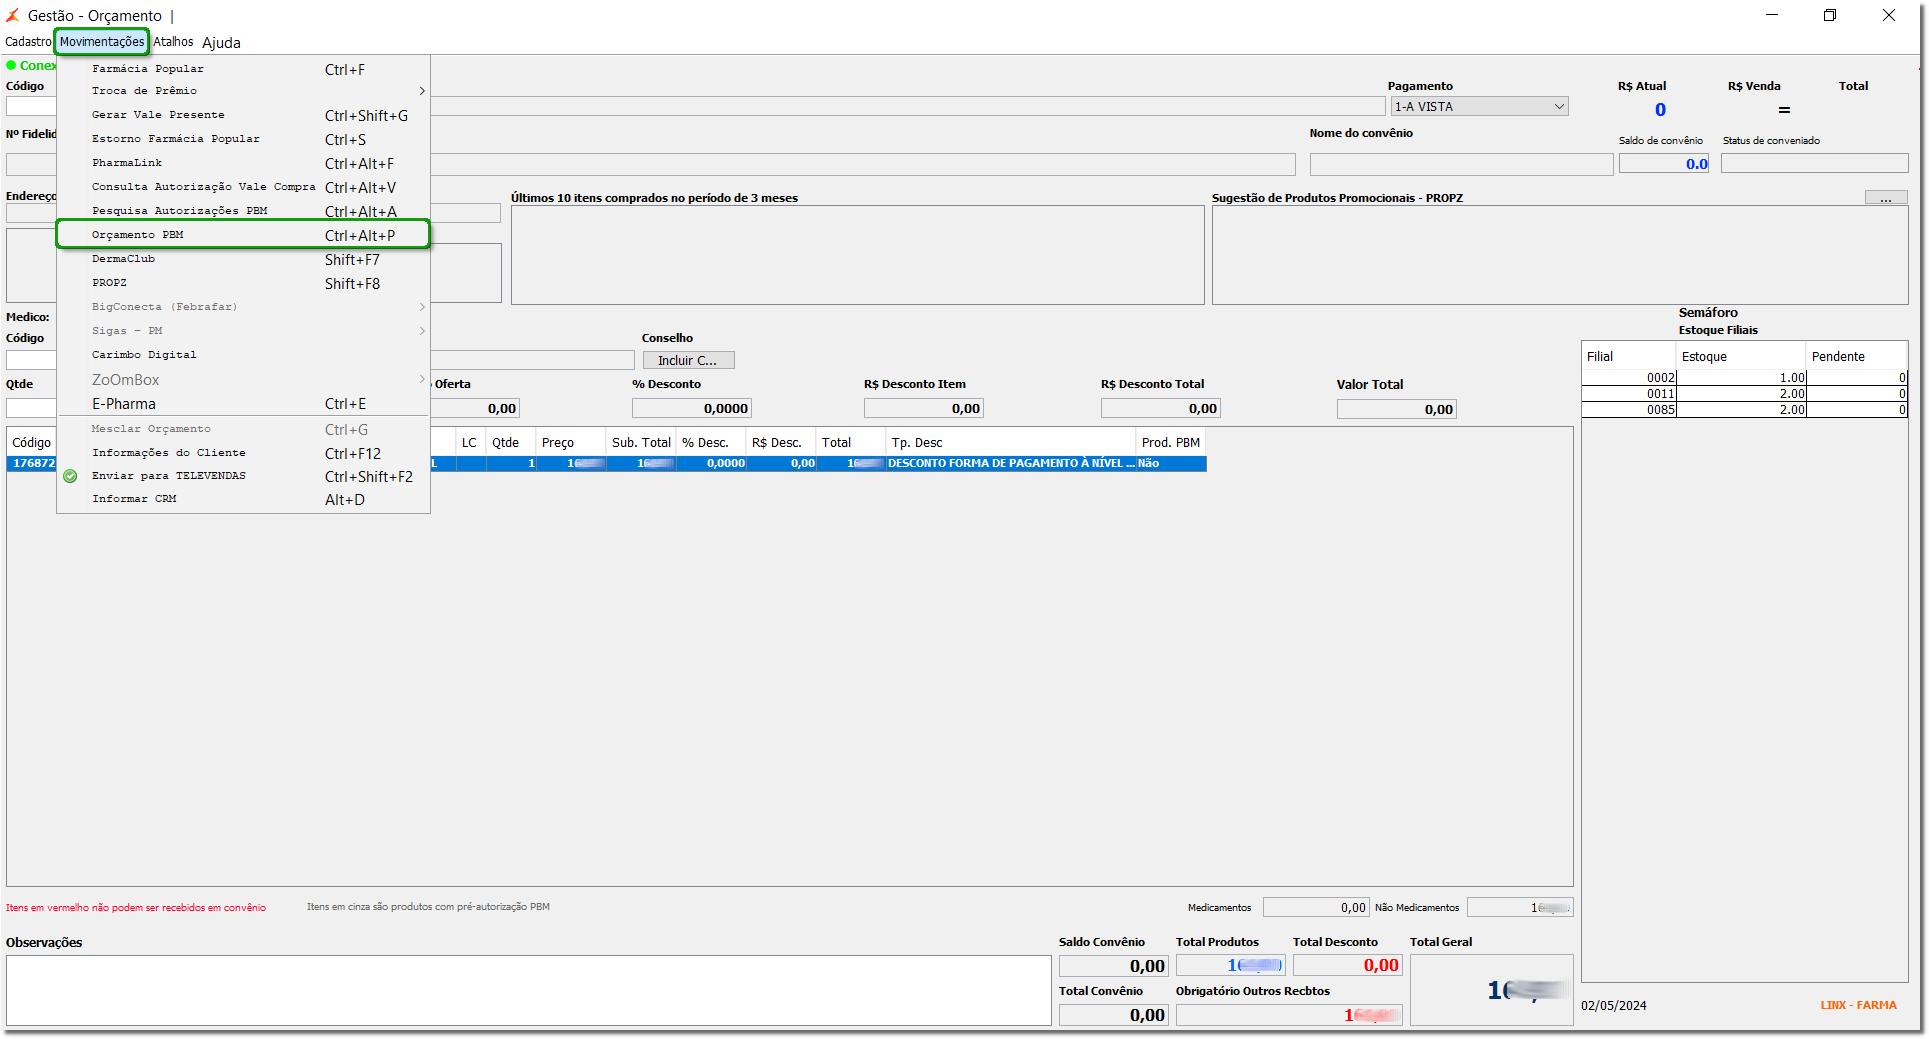Select filial row 0002

[x=1744, y=378]
